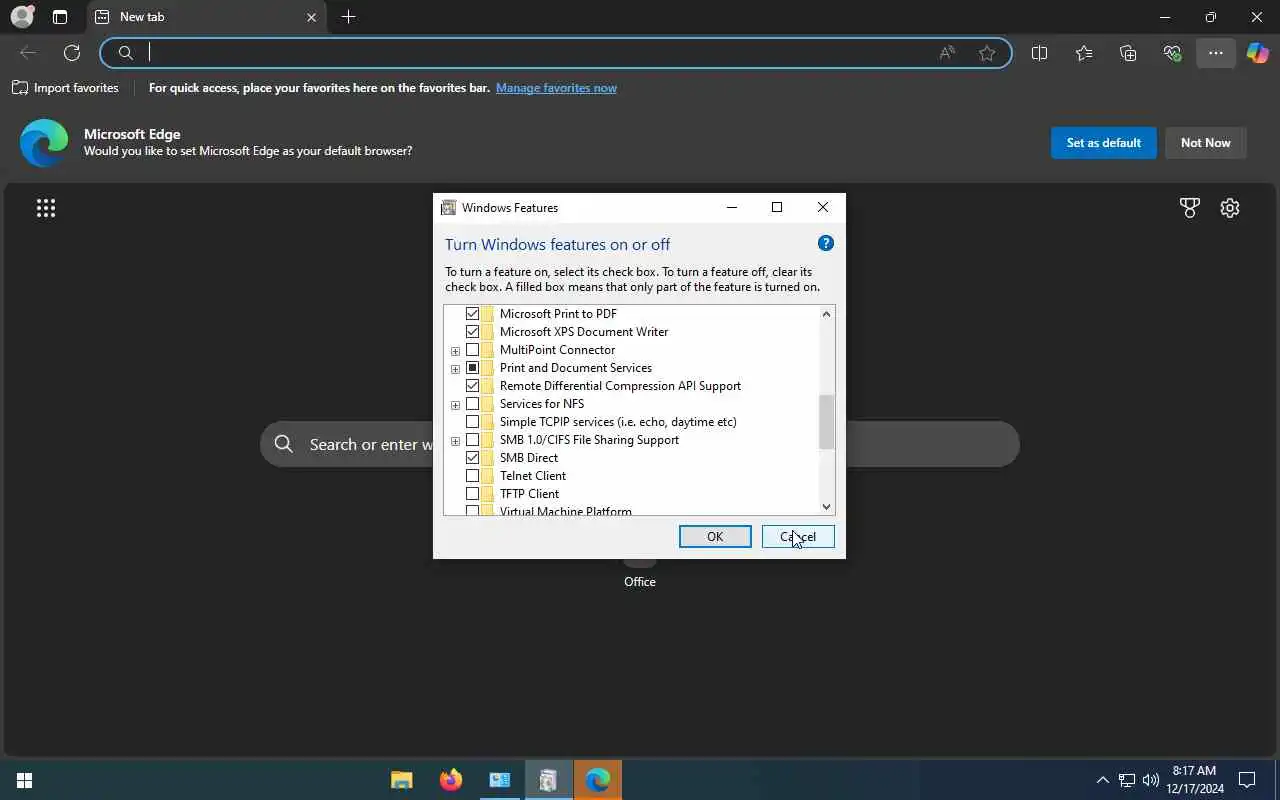Open the Split screen icon

[x=1039, y=53]
